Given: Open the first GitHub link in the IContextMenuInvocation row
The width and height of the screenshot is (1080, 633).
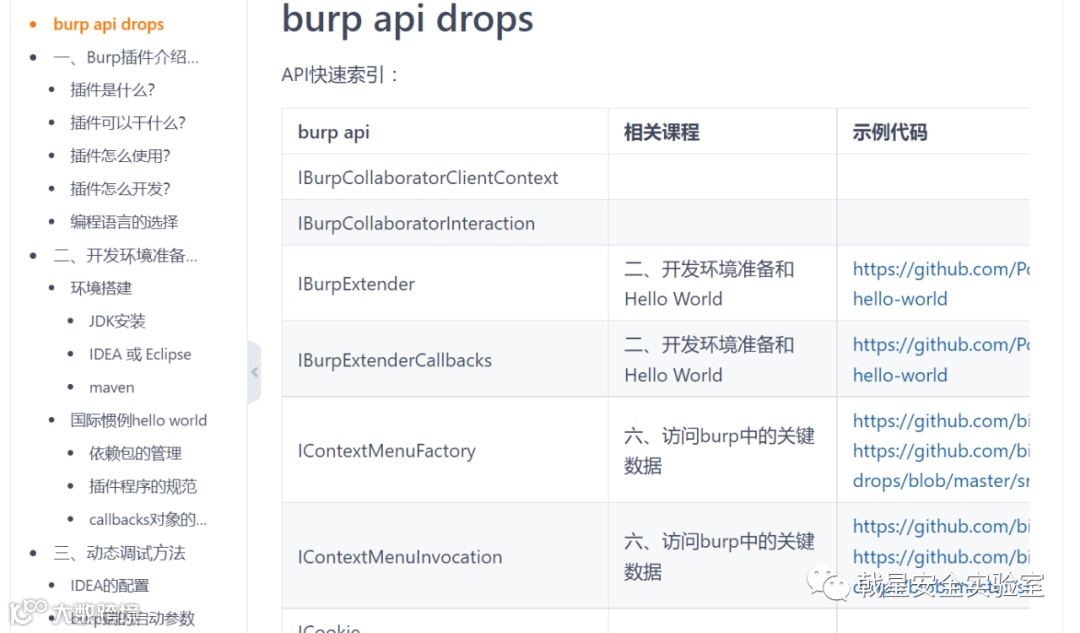Looking at the screenshot, I should click(941, 526).
